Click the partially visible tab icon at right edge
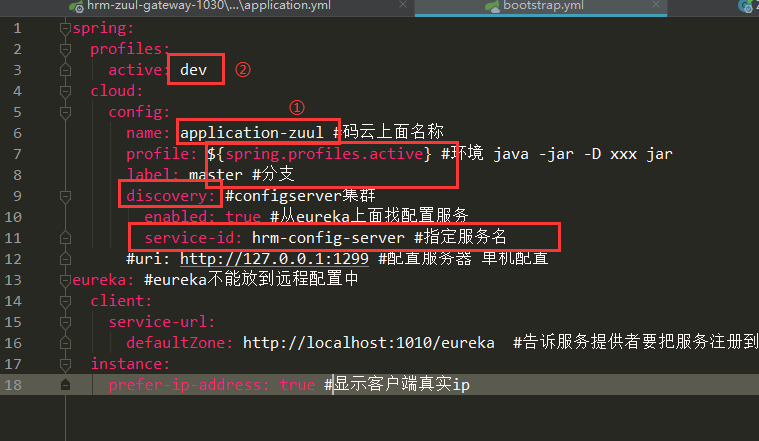Image resolution: width=759 pixels, height=441 pixels. click(748, 7)
